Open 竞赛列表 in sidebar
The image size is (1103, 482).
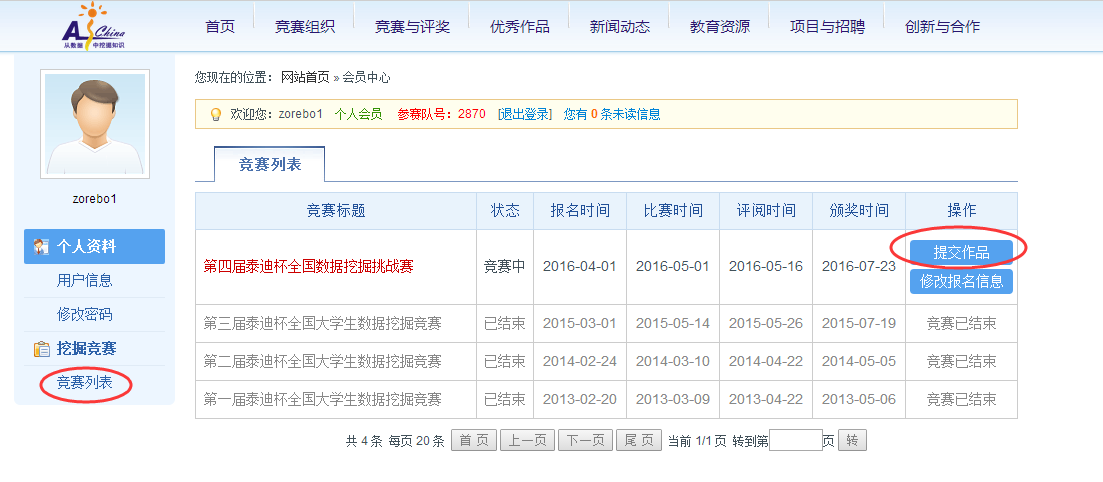pyautogui.click(x=84, y=383)
